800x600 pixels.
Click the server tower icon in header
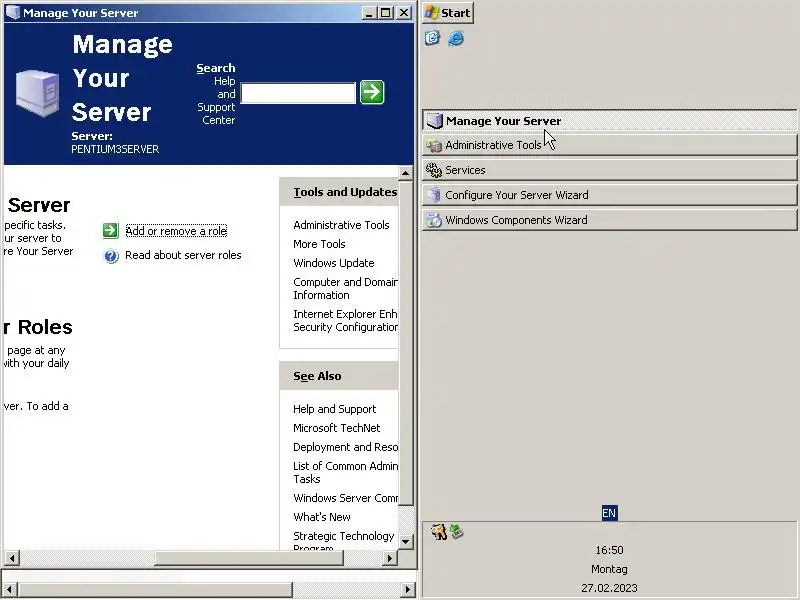pyautogui.click(x=37, y=93)
